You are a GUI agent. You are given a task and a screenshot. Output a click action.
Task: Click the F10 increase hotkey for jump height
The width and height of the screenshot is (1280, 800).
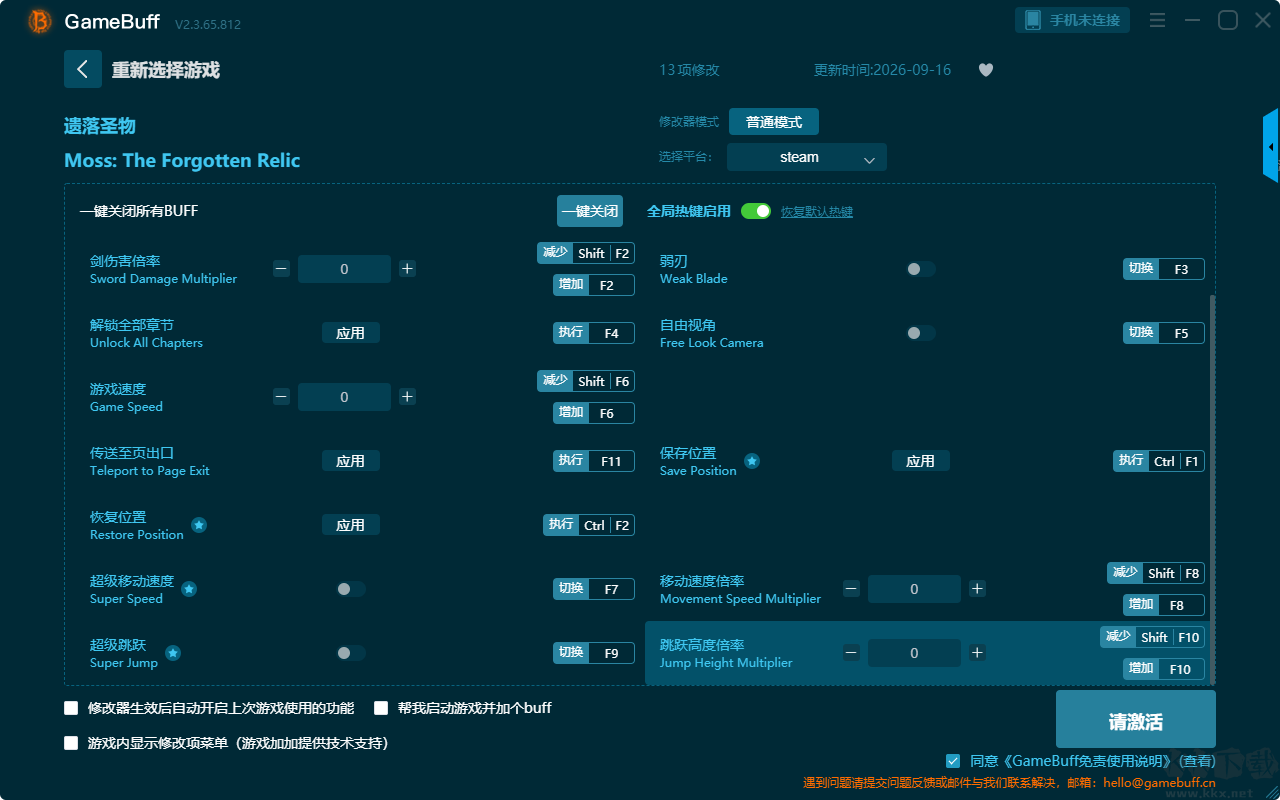pyautogui.click(x=1164, y=669)
